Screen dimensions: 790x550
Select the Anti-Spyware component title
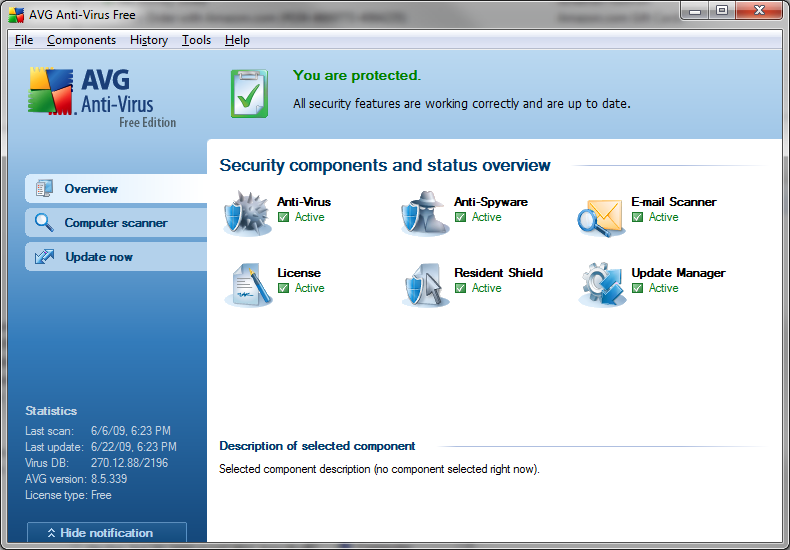point(491,201)
